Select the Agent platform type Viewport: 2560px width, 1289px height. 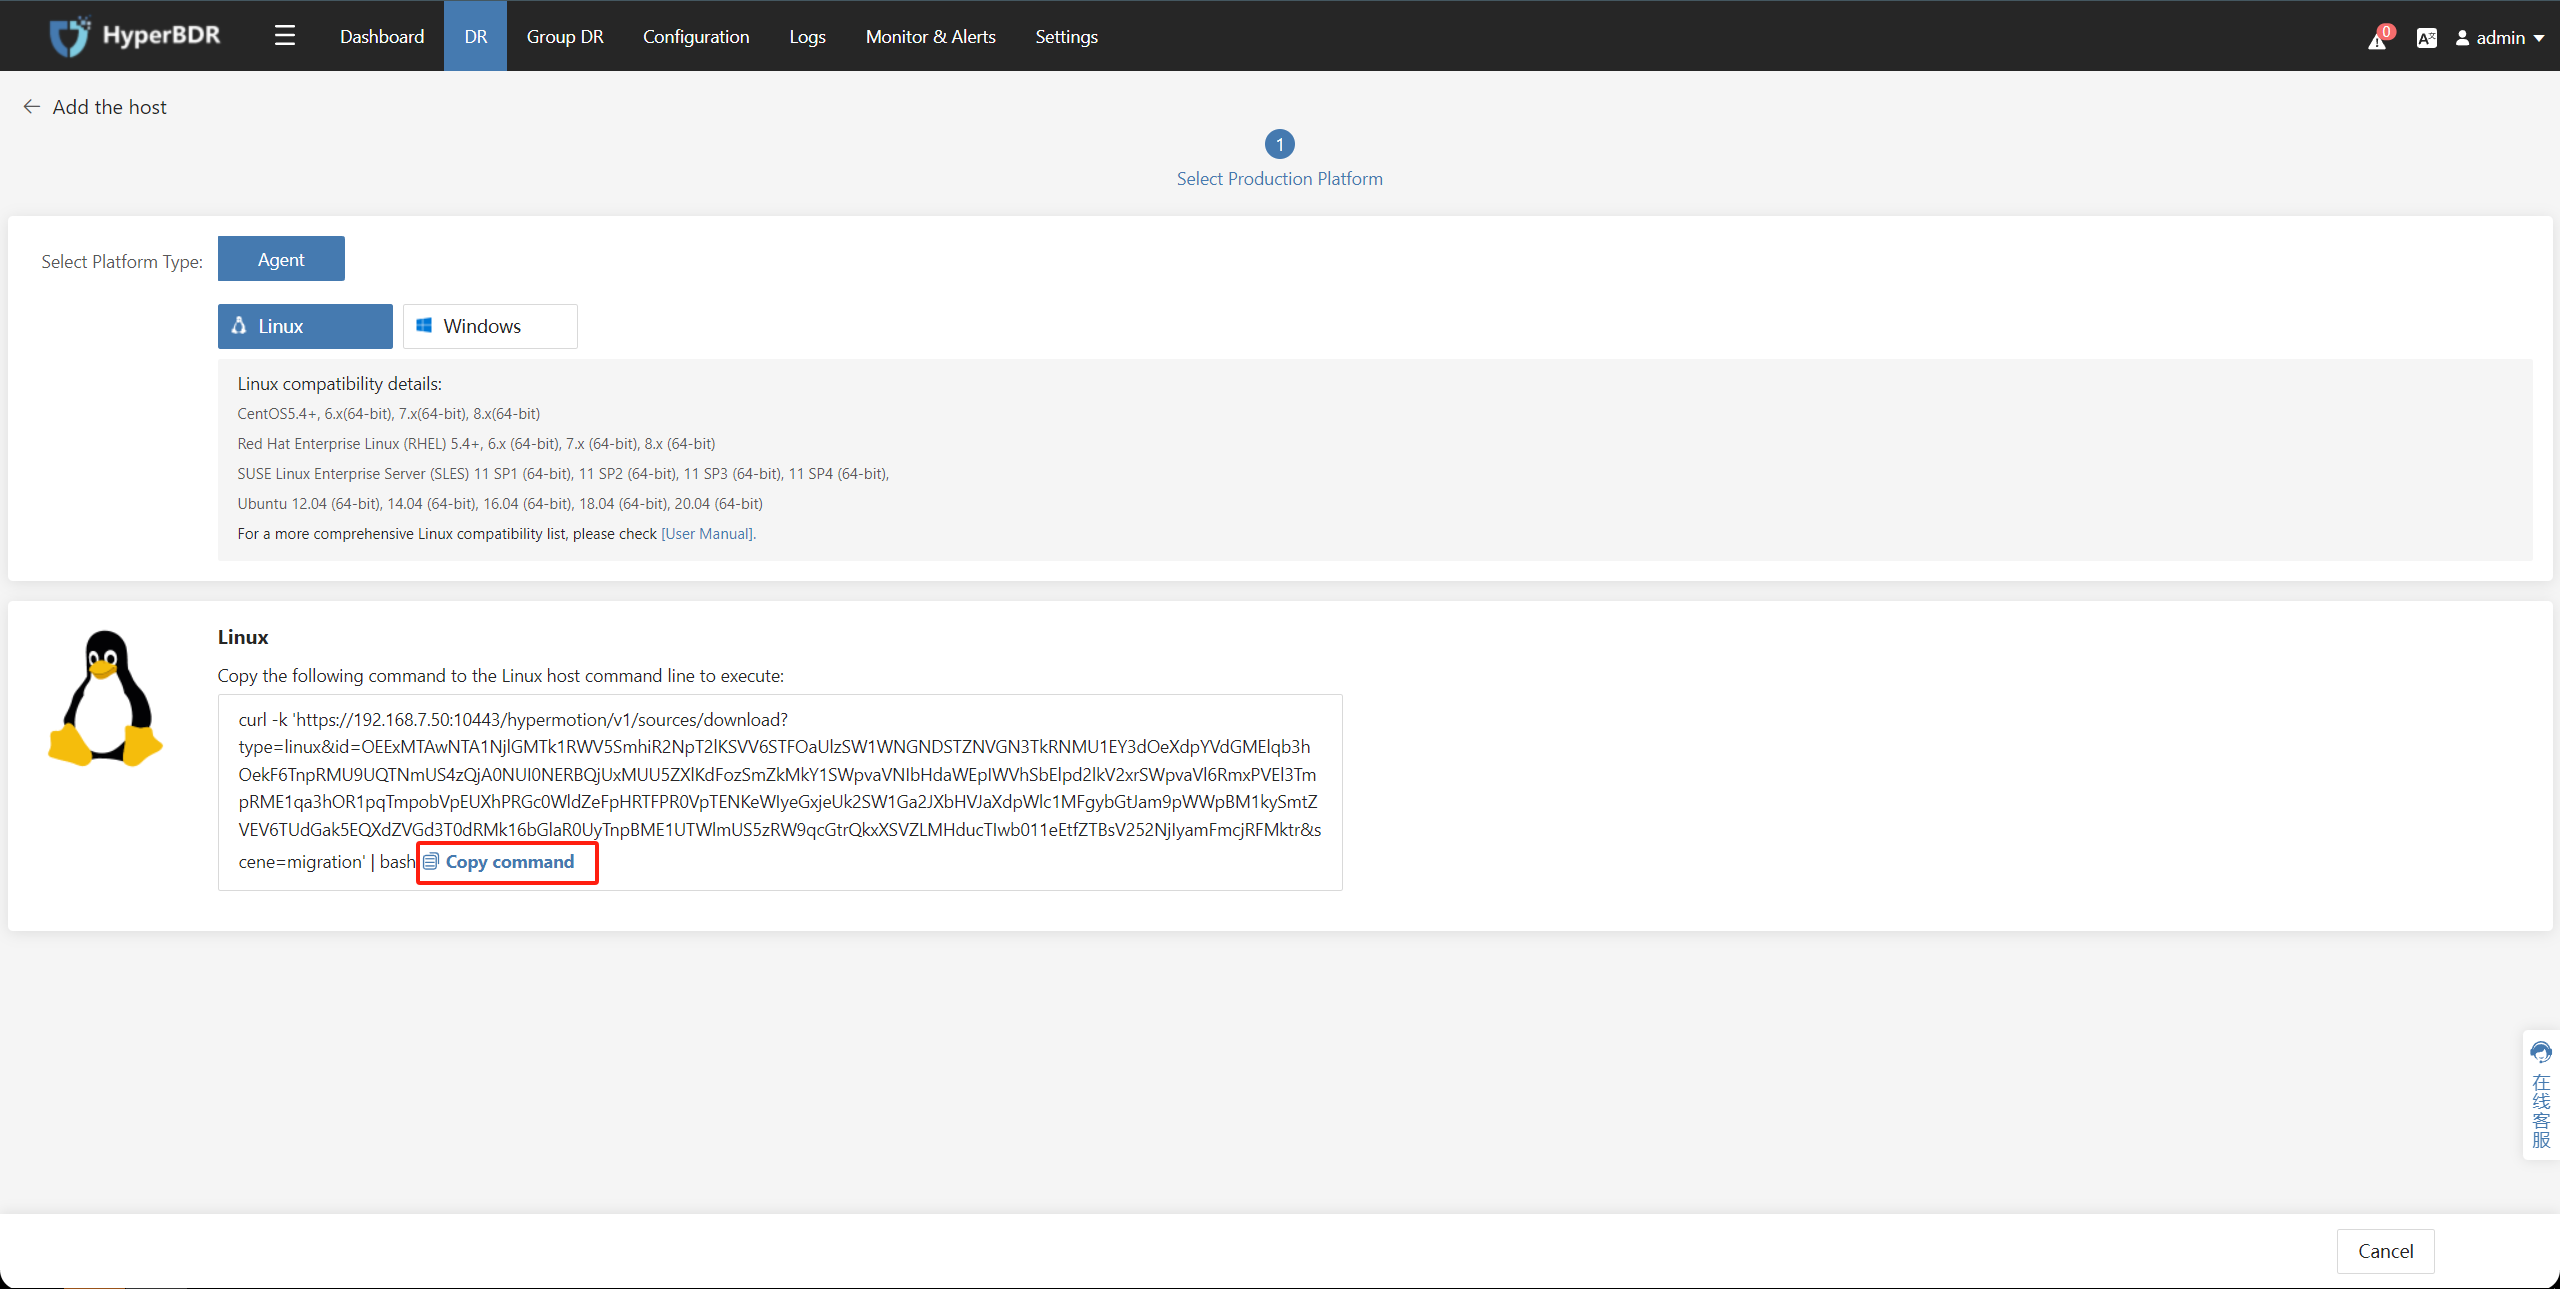click(x=280, y=258)
